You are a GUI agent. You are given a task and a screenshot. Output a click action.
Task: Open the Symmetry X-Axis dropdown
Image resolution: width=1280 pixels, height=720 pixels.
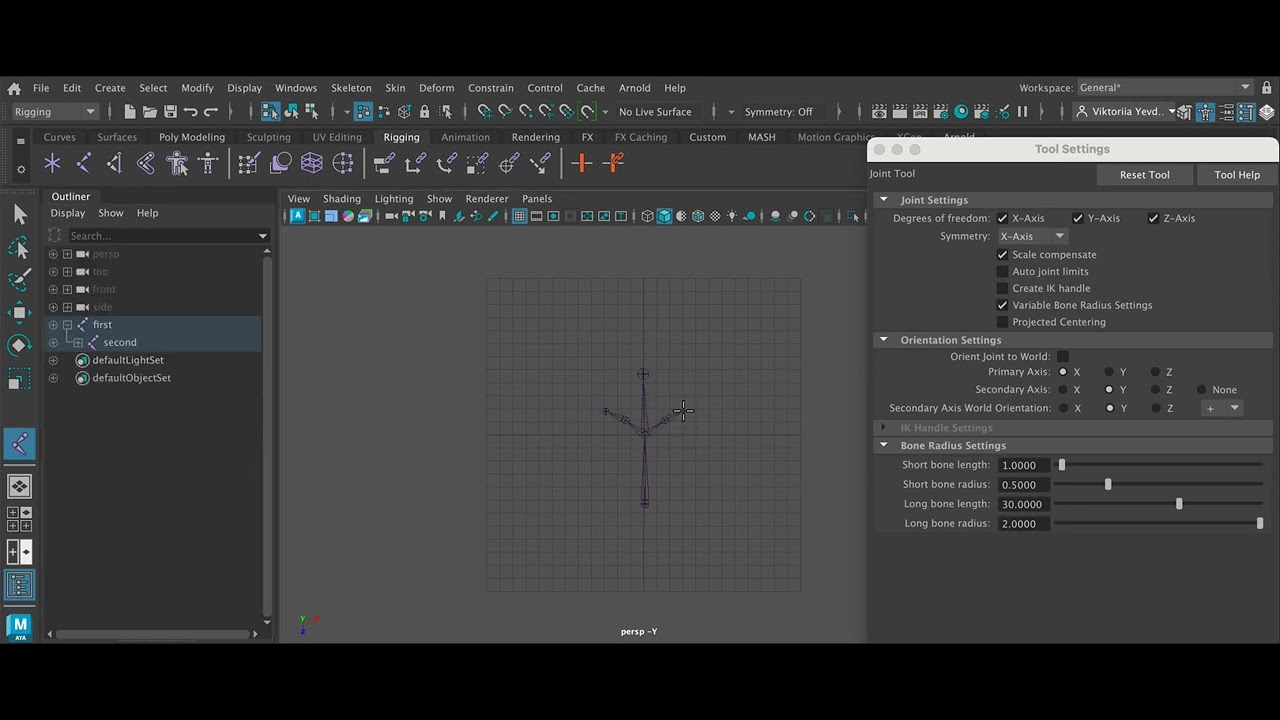coord(1031,236)
